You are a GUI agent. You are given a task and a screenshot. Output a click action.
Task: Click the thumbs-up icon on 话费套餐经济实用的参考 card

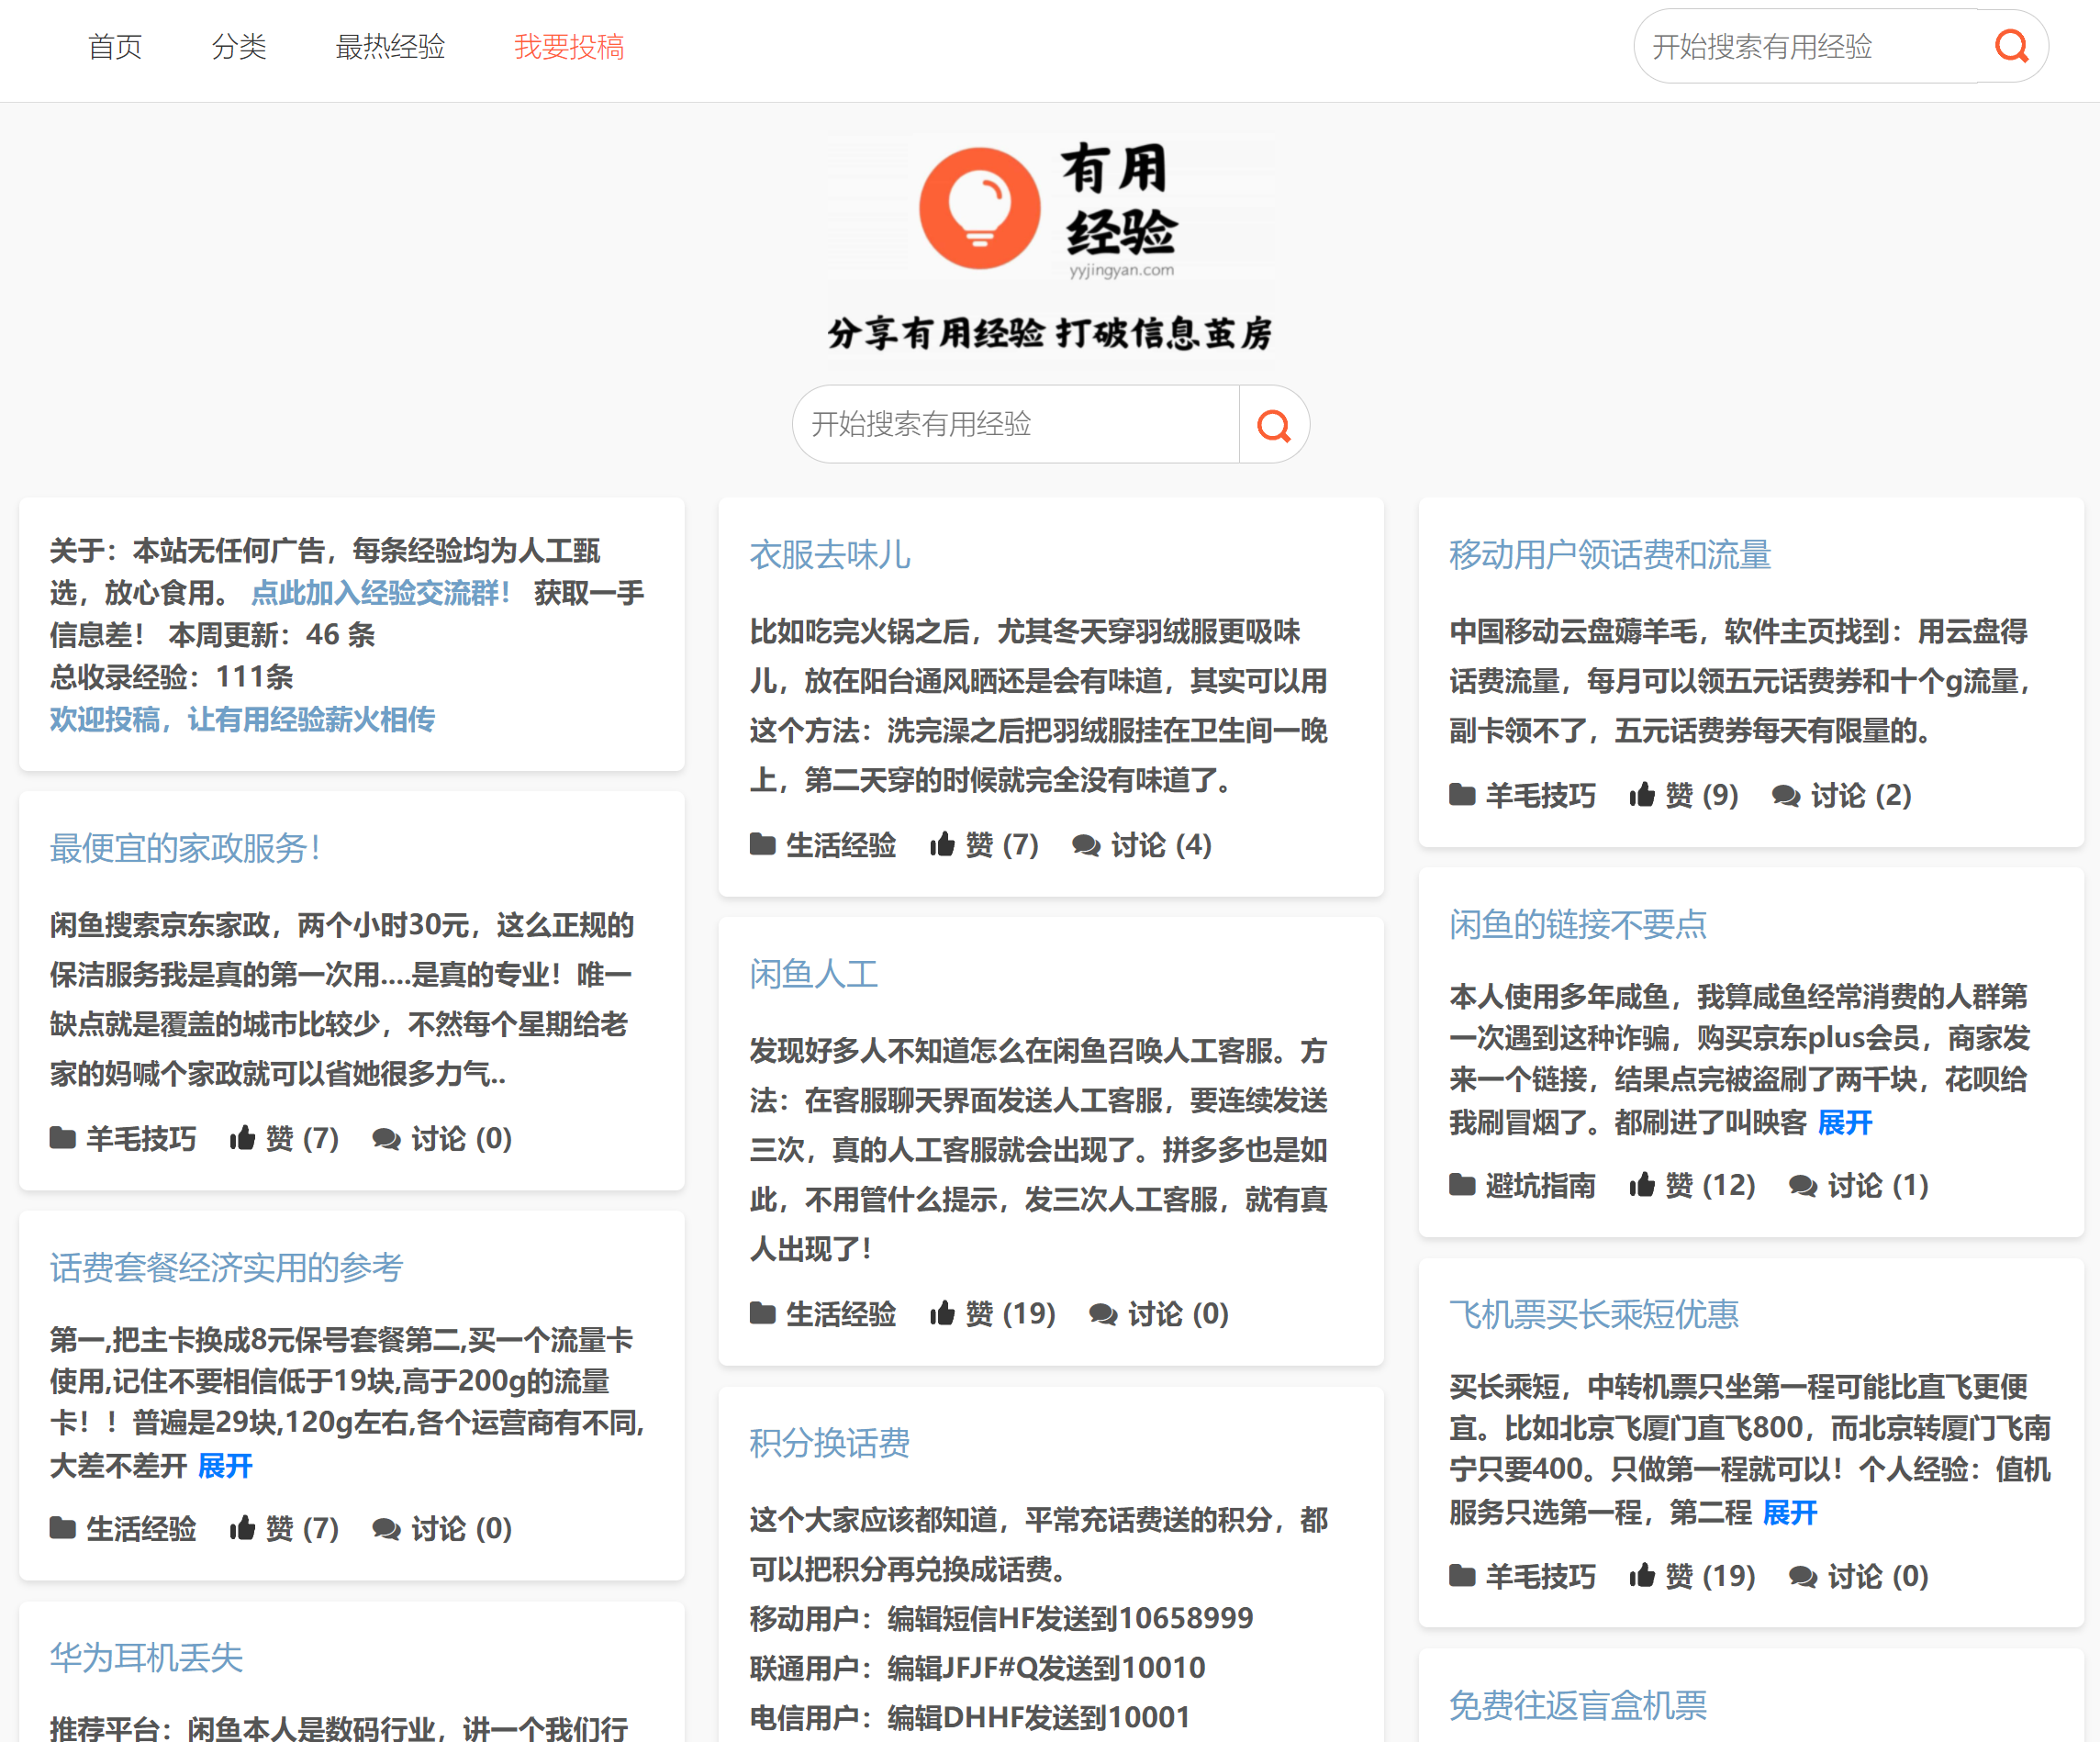[242, 1528]
